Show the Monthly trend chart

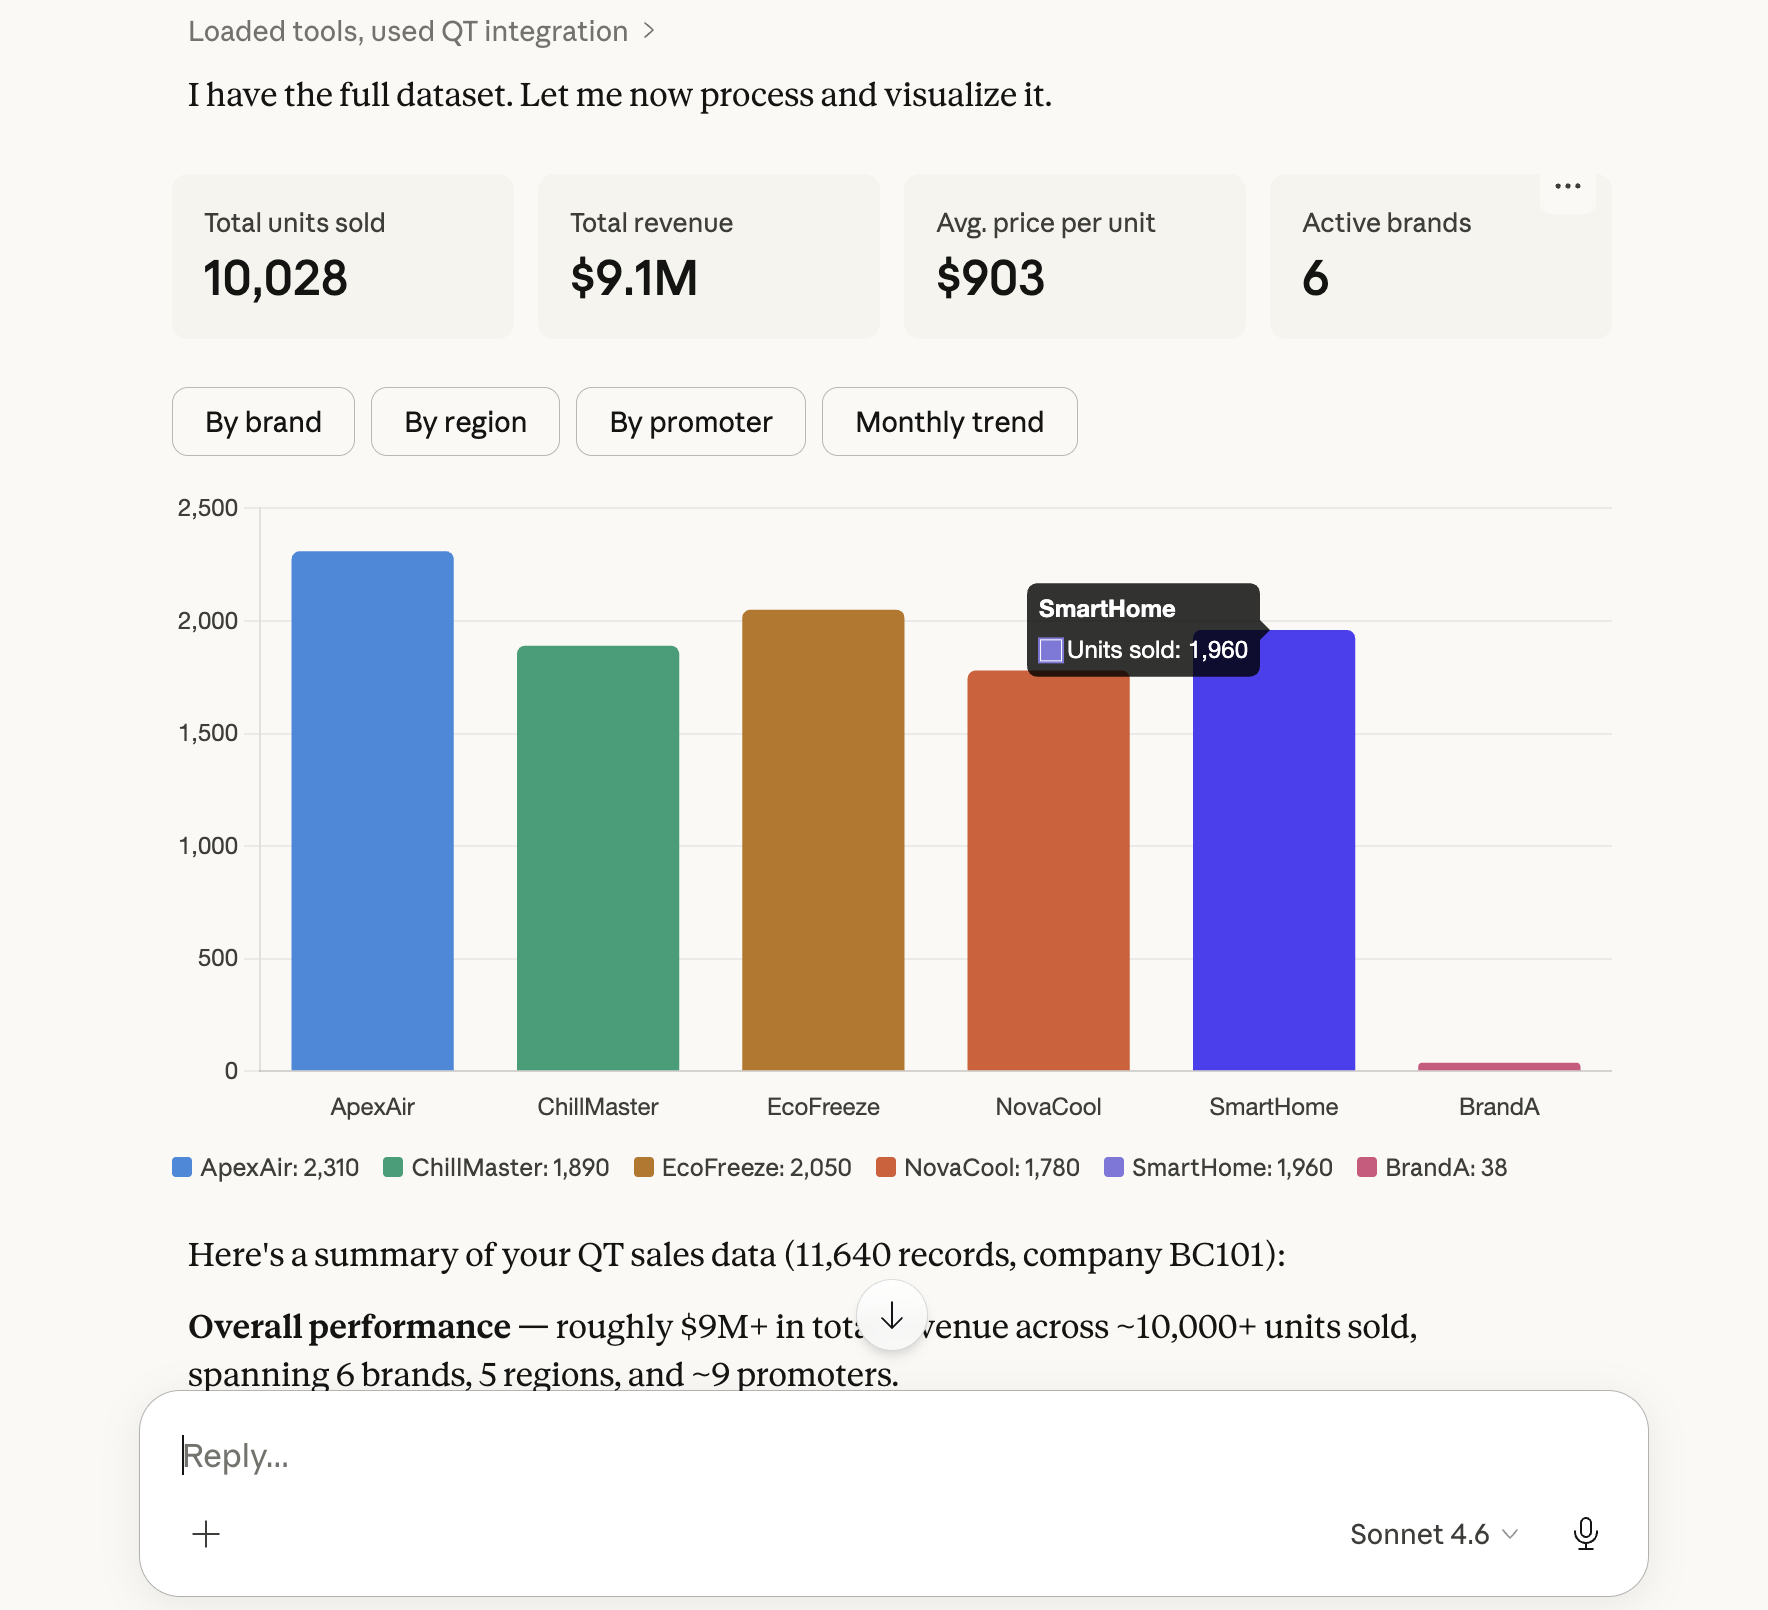[949, 422]
